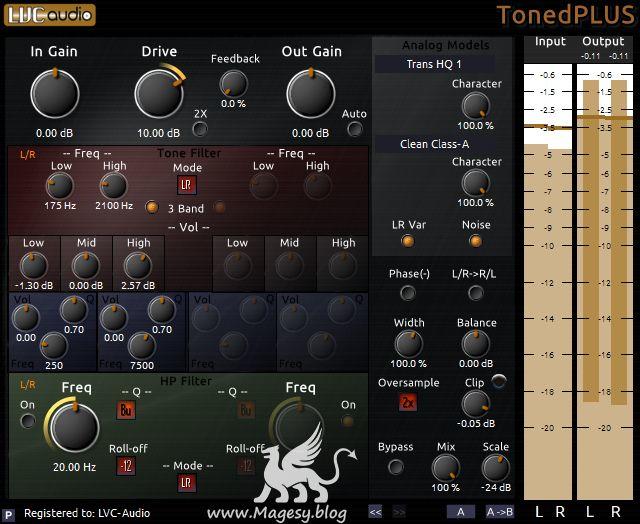The height and width of the screenshot is (524, 640).
Task: Click the Drive value 10.00 dB
Action: tap(158, 133)
